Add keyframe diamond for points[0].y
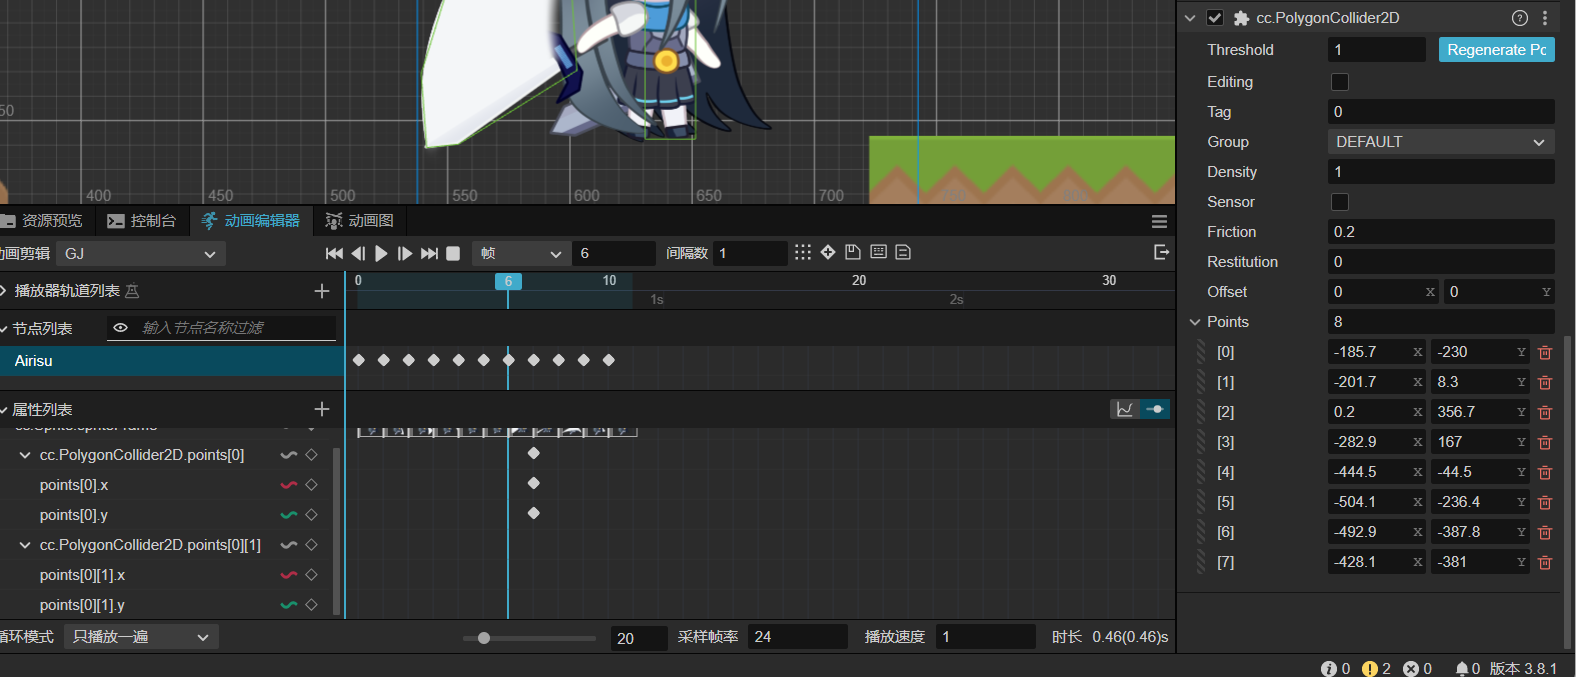 click(x=312, y=515)
